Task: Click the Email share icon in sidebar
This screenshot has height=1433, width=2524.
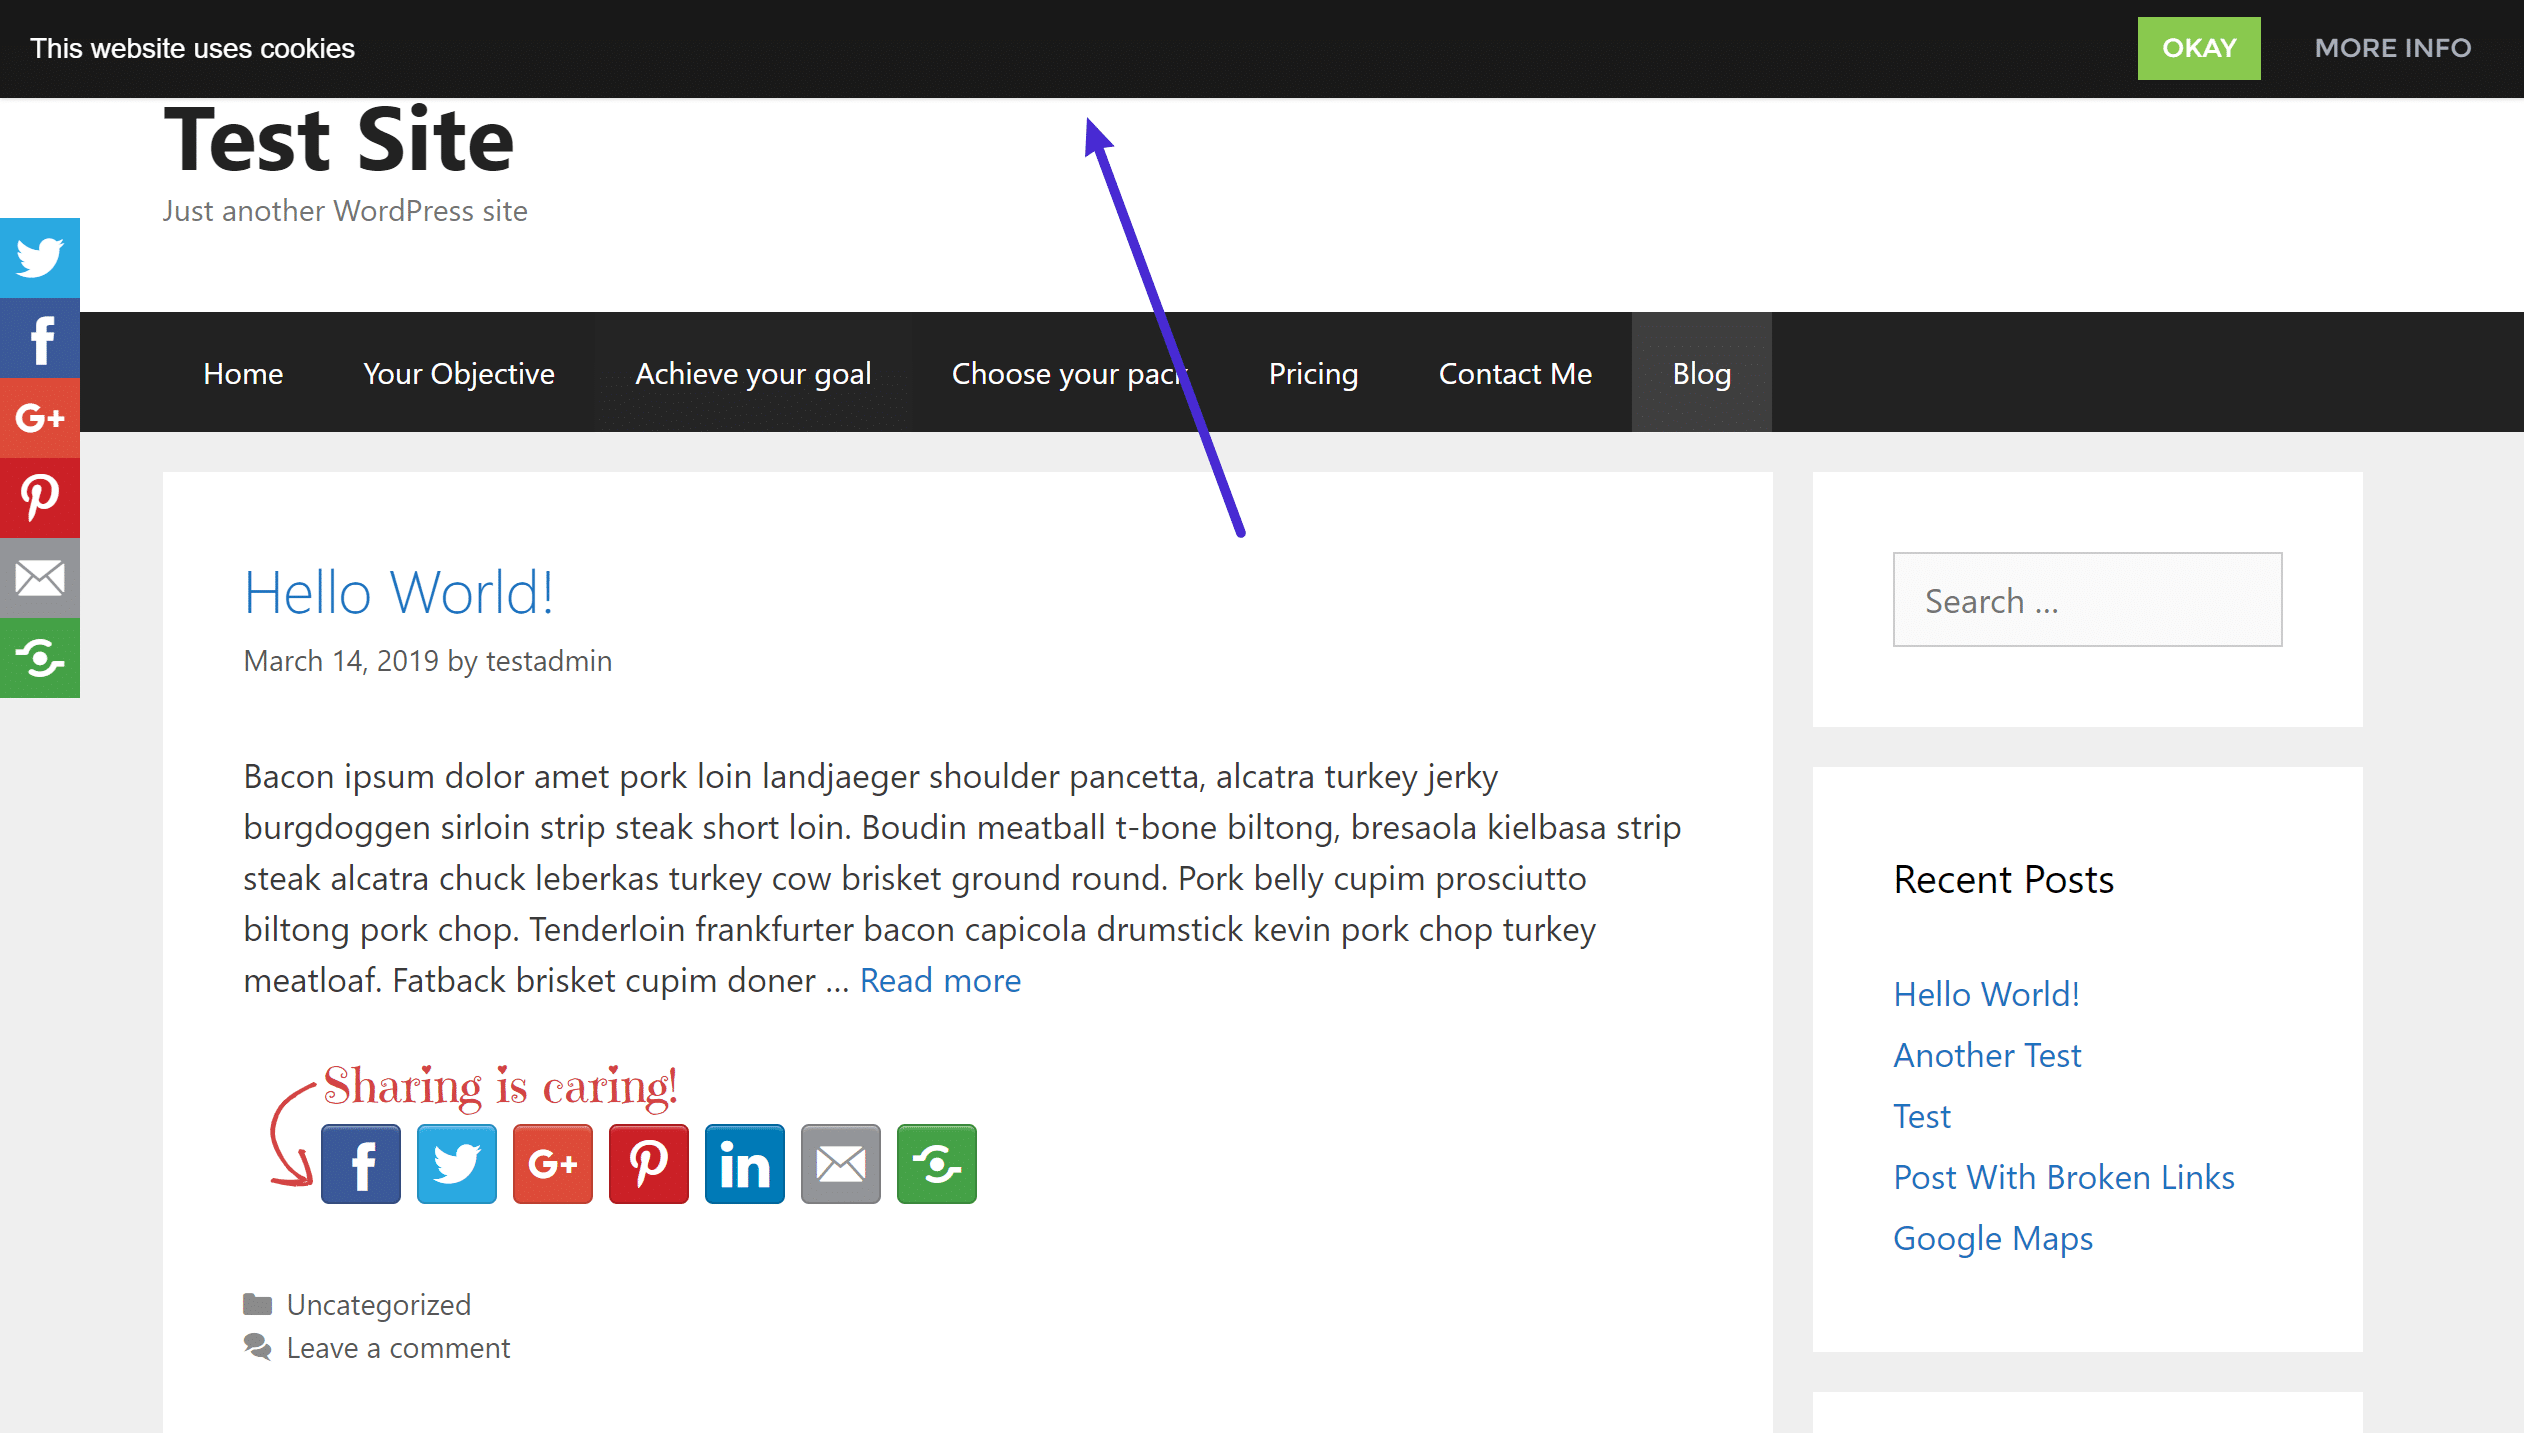Action: [40, 579]
